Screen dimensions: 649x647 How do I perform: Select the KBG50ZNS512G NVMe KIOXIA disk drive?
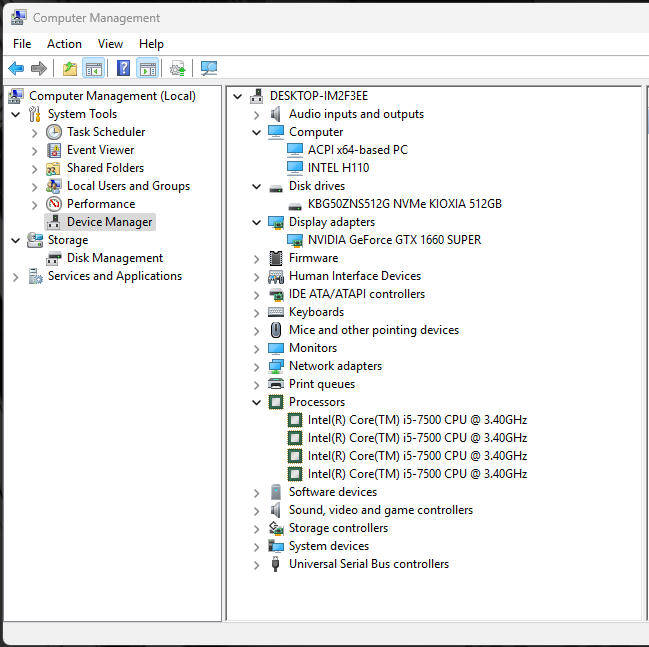click(x=404, y=204)
